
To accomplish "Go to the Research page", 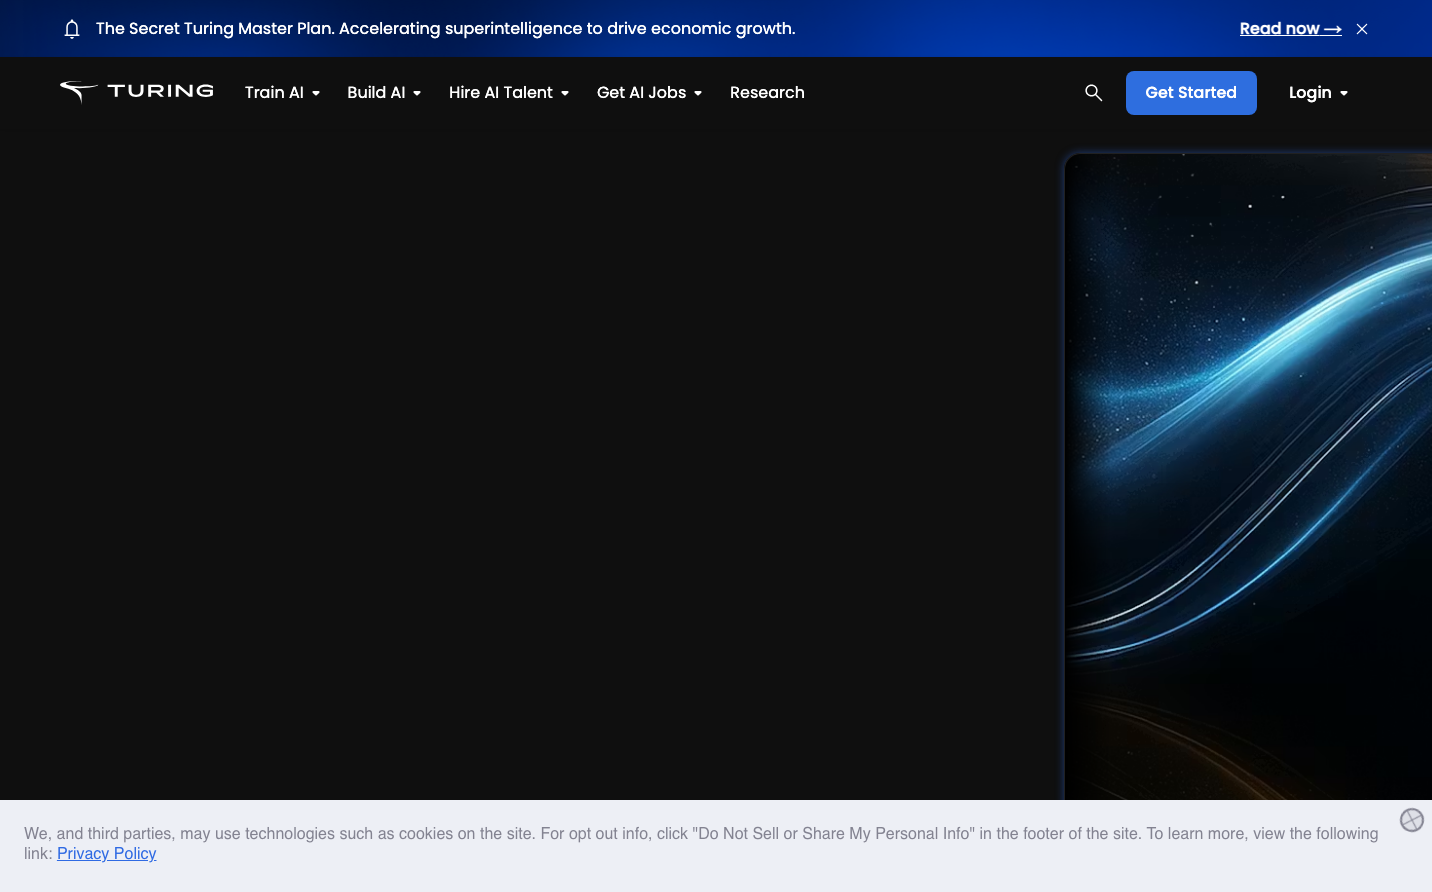I will click(x=767, y=93).
